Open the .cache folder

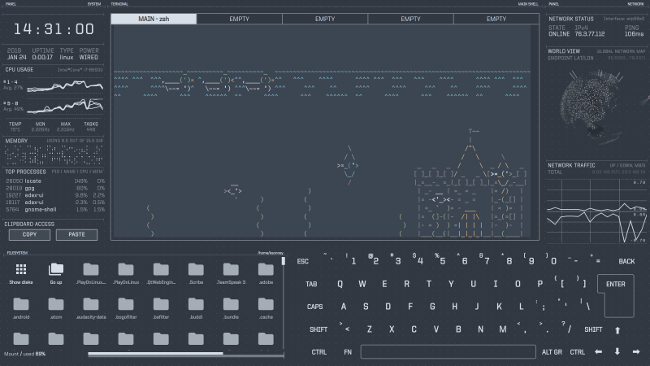266,305
